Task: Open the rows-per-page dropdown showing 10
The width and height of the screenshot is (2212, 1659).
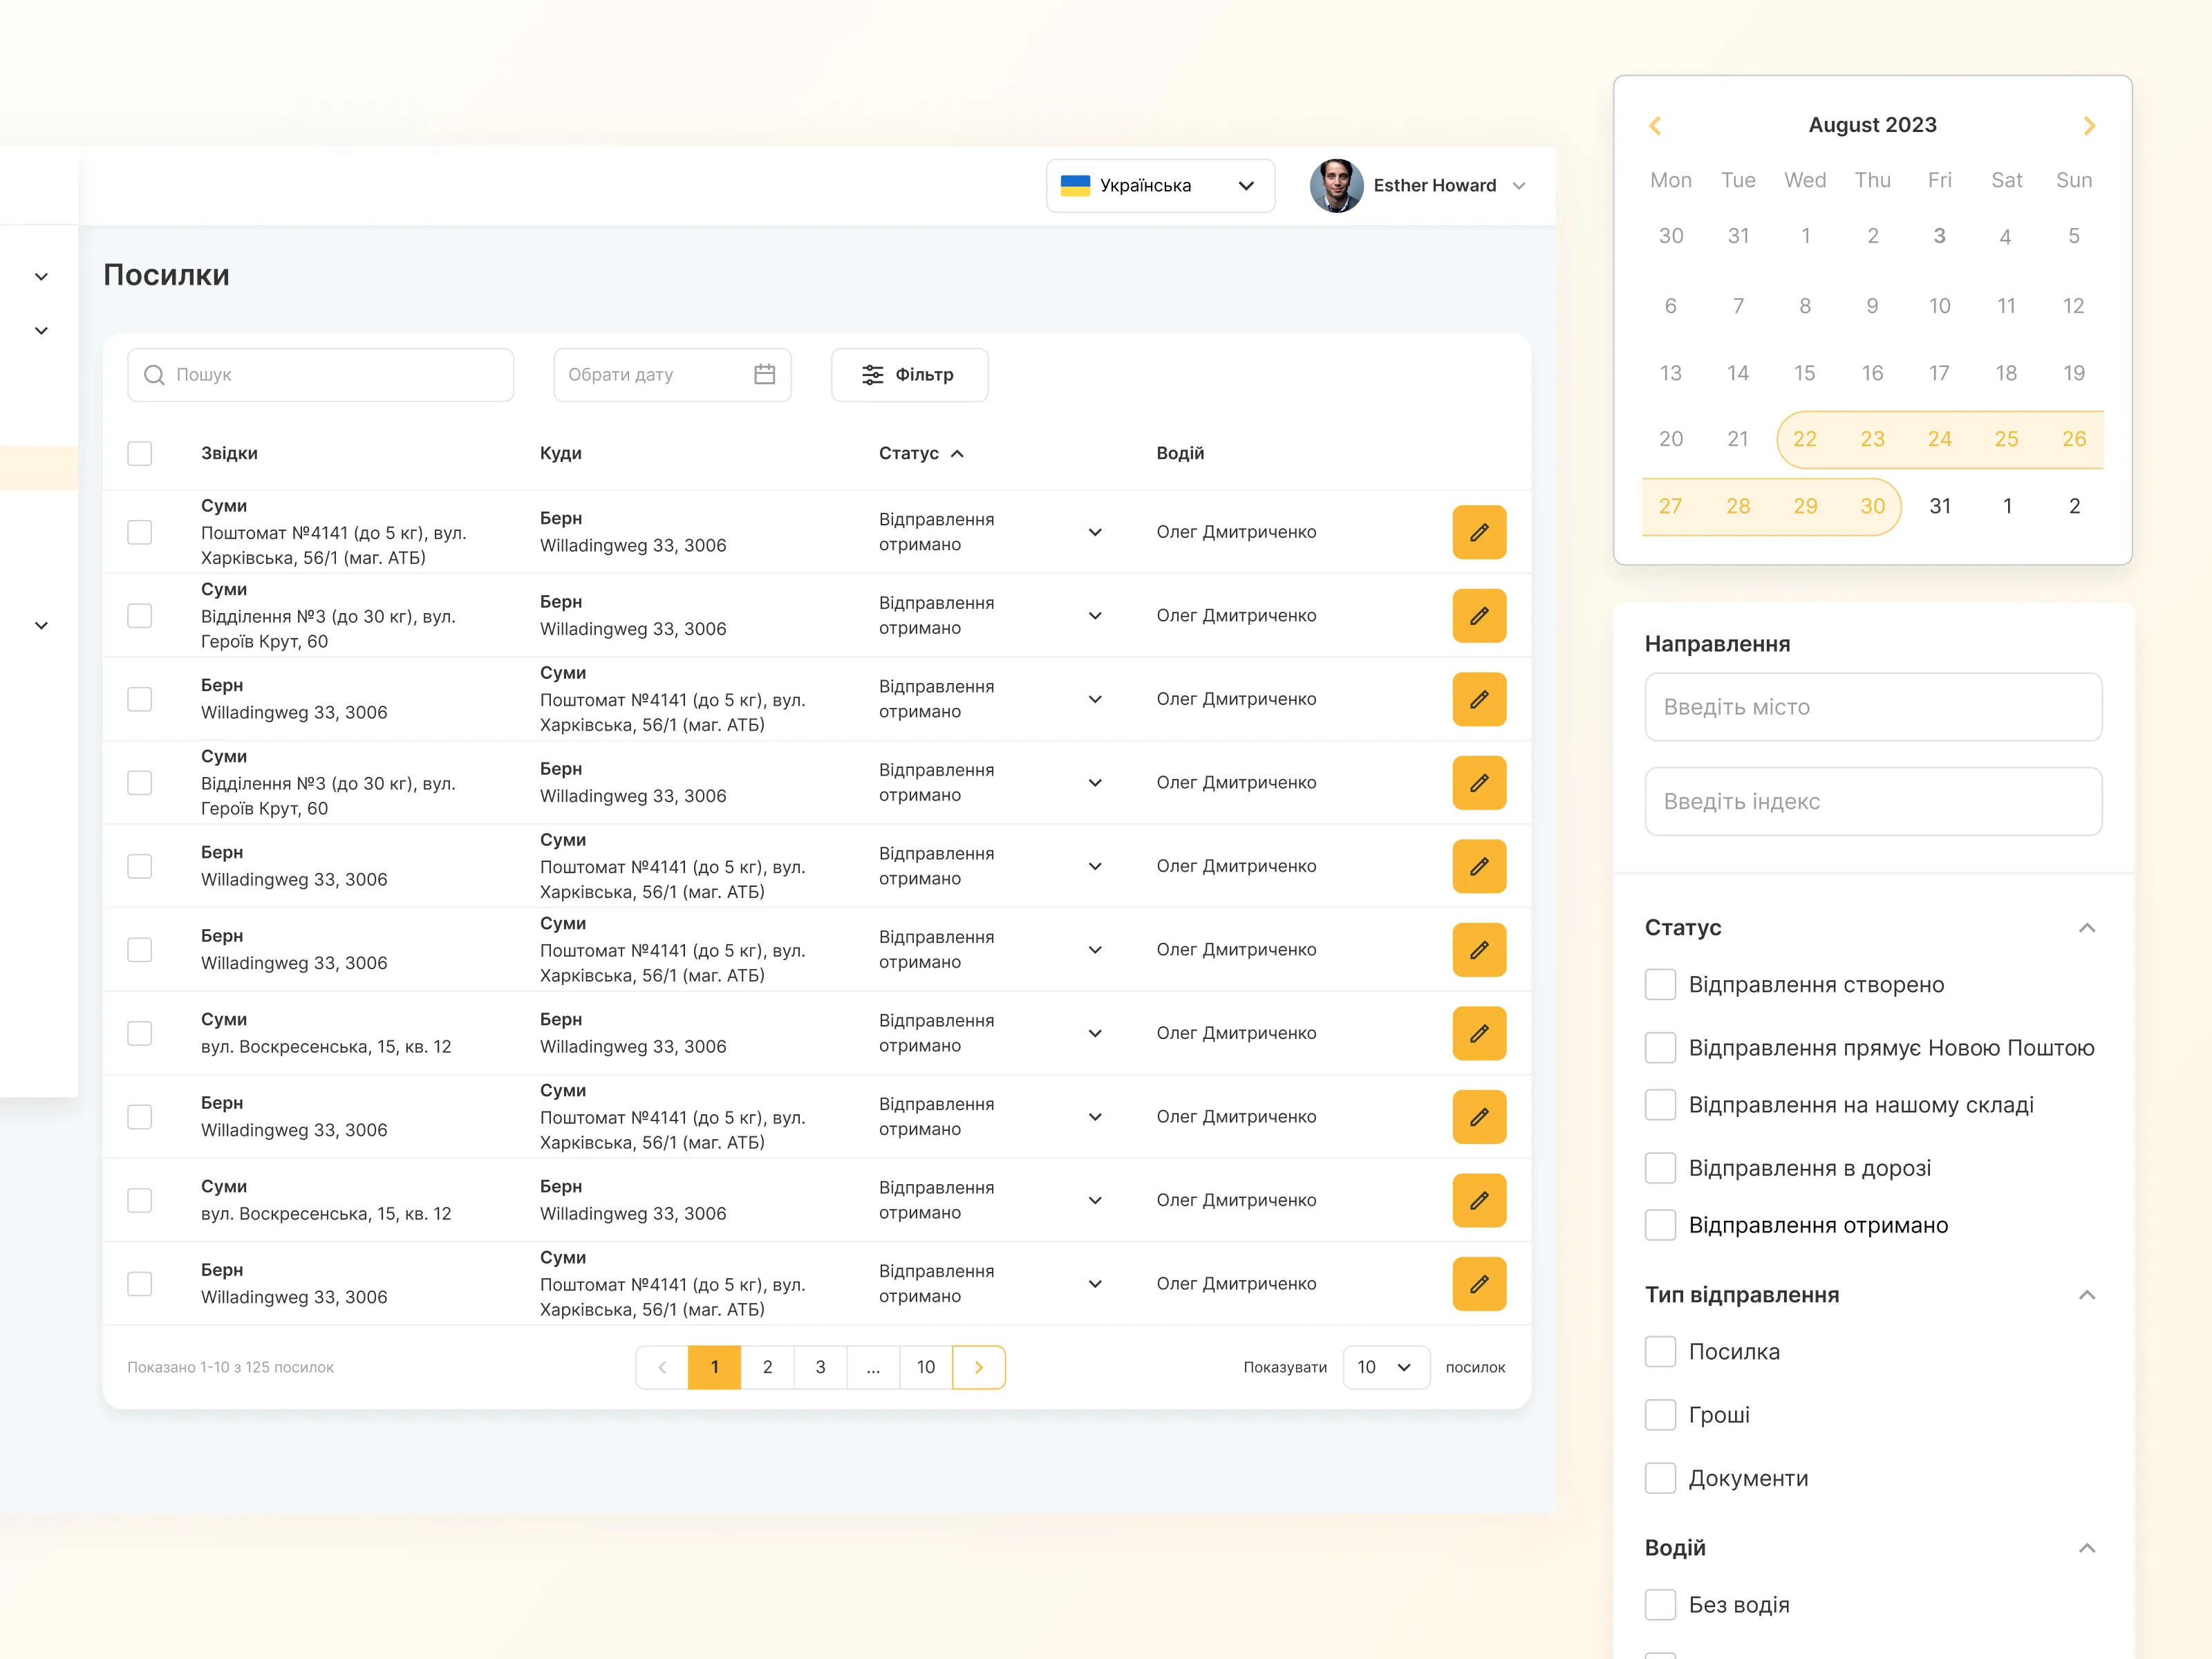Action: click(x=1385, y=1367)
